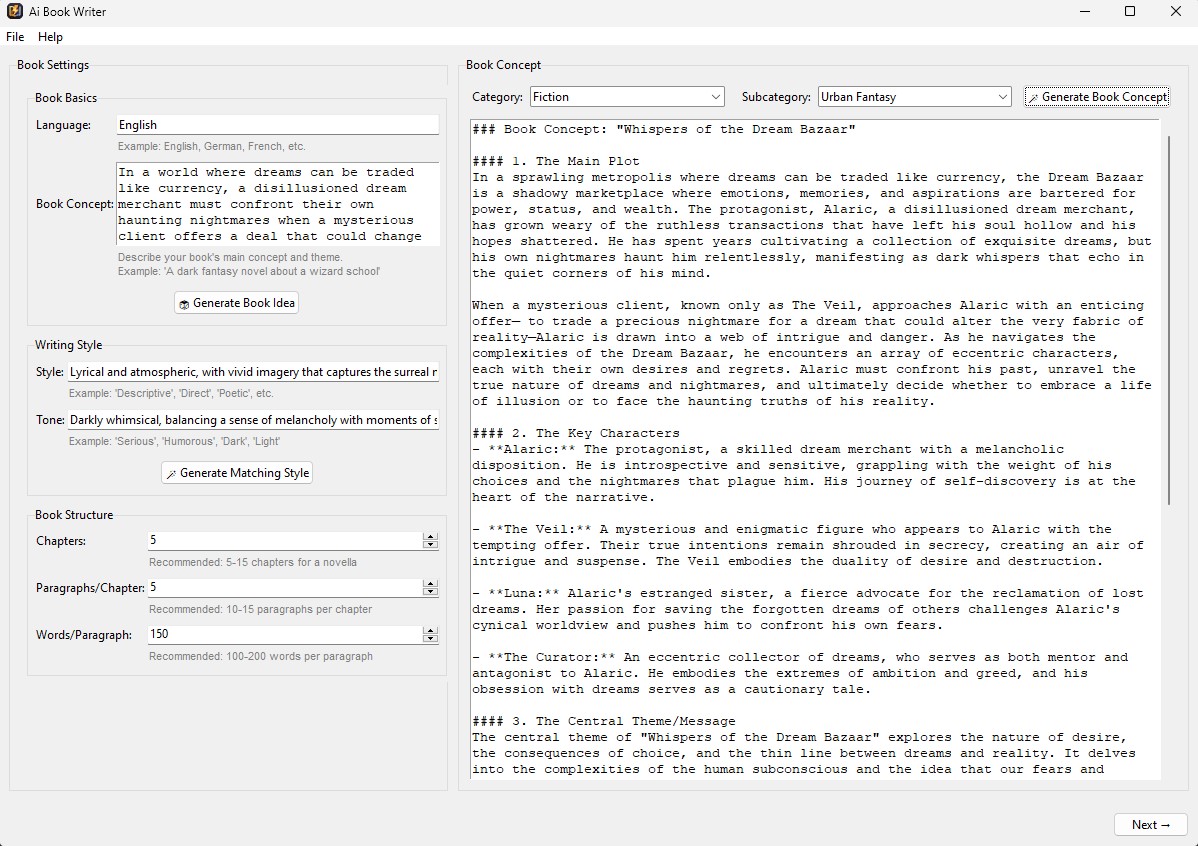The height and width of the screenshot is (846, 1198).
Task: Increase the Chapters value with up arrow
Action: (x=430, y=537)
